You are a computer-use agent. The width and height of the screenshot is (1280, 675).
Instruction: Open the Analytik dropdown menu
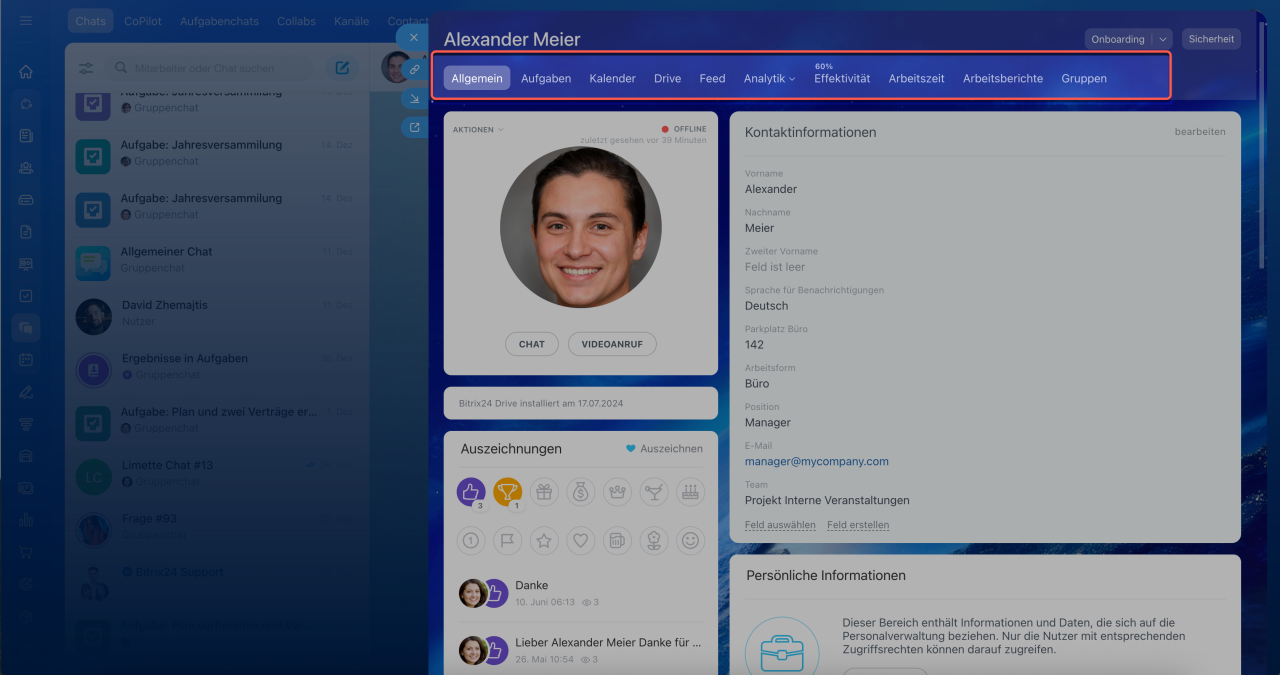pos(769,78)
